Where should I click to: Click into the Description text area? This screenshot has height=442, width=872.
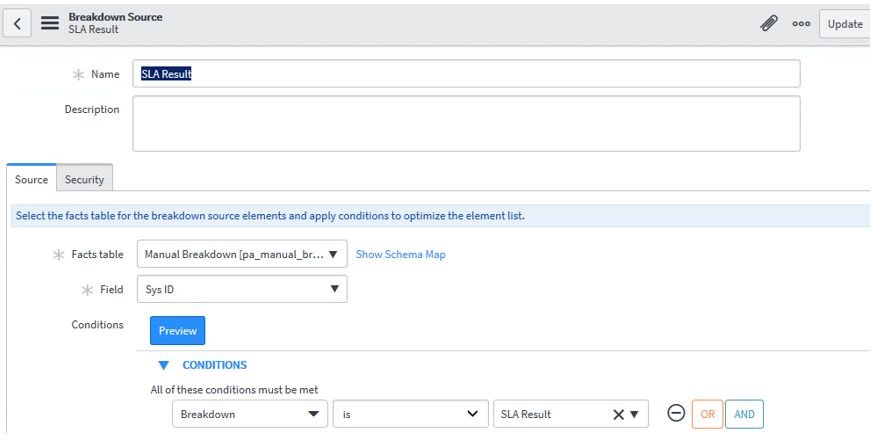coord(466,123)
